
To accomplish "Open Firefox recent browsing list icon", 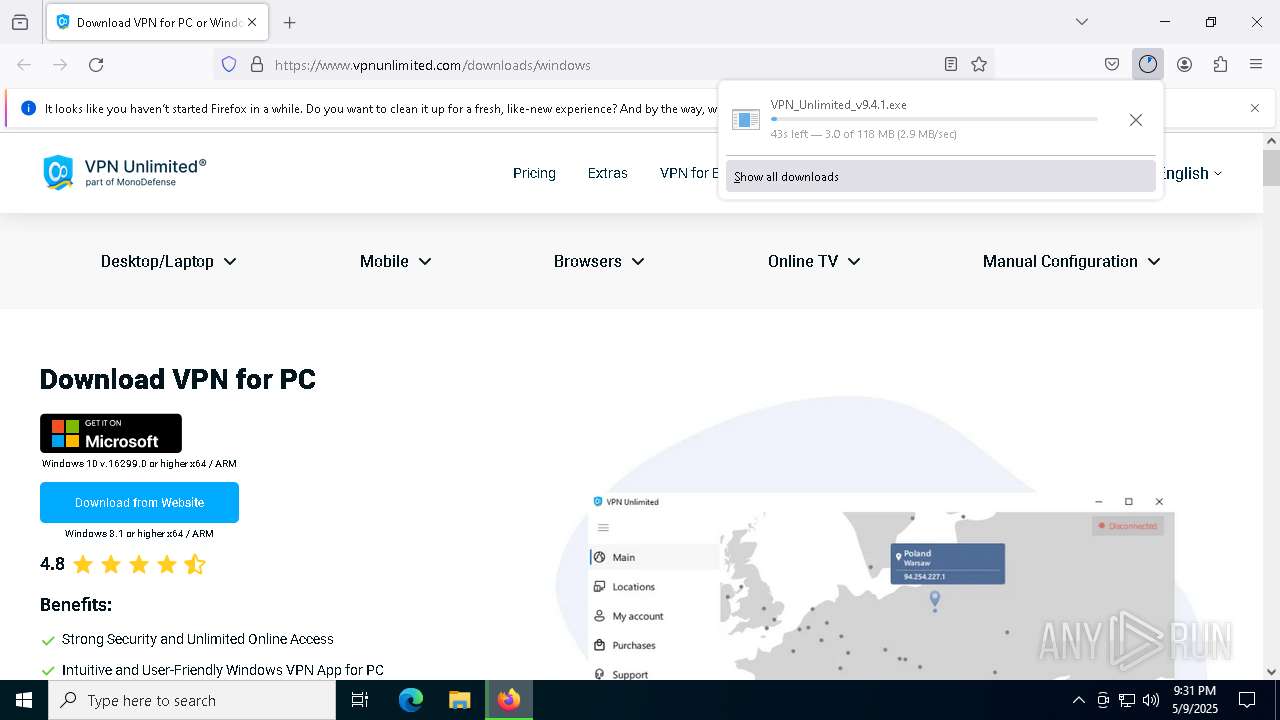I will pos(20,22).
